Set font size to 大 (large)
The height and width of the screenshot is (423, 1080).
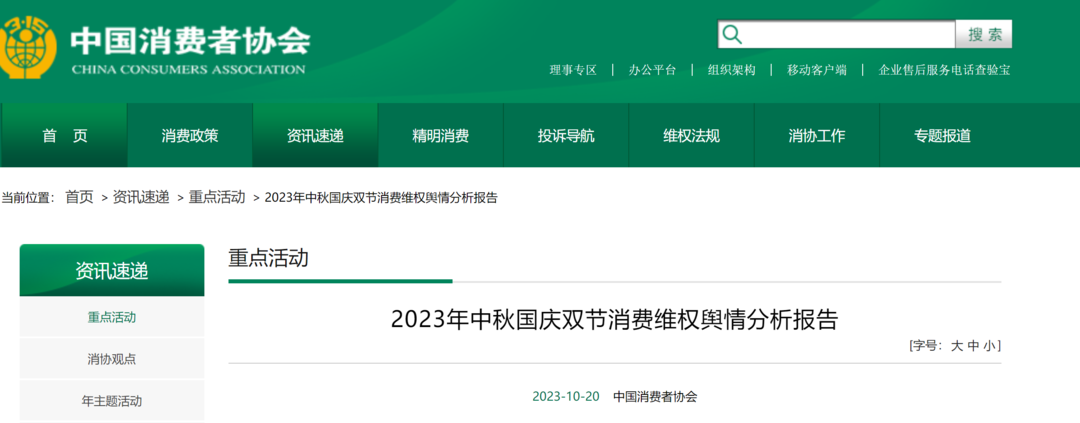[x=956, y=346]
